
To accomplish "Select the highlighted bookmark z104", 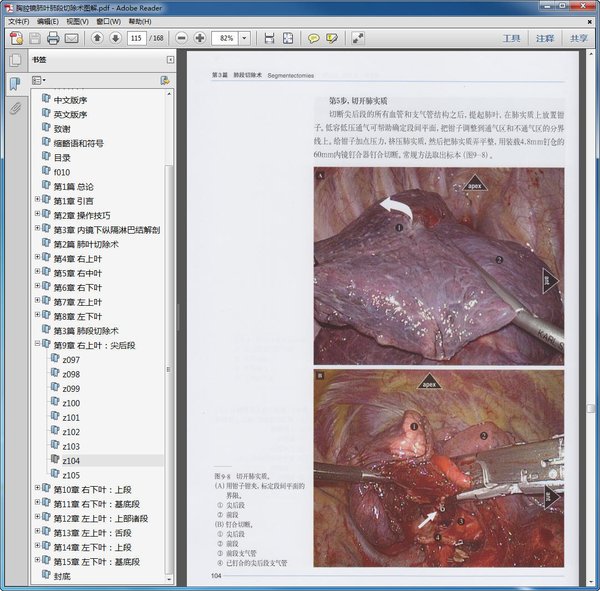I will tap(71, 461).
